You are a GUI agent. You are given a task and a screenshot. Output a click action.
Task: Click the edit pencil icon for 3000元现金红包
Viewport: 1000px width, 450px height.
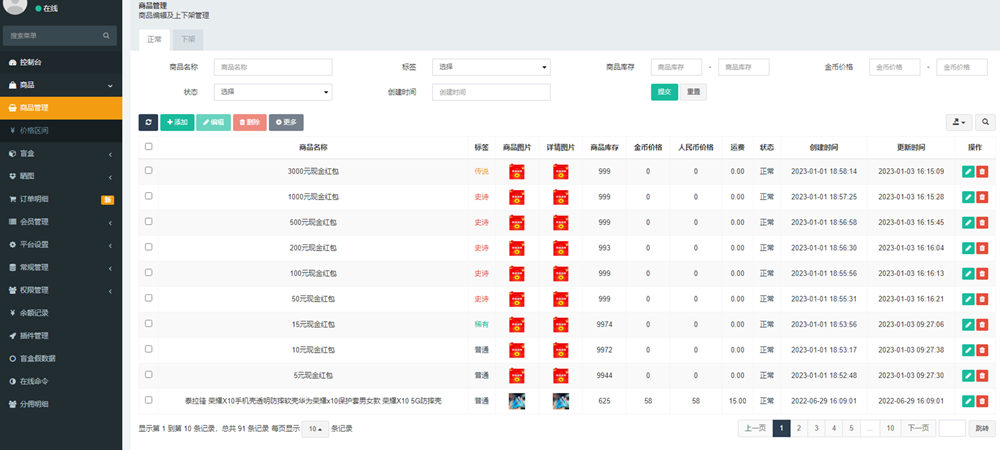[967, 171]
